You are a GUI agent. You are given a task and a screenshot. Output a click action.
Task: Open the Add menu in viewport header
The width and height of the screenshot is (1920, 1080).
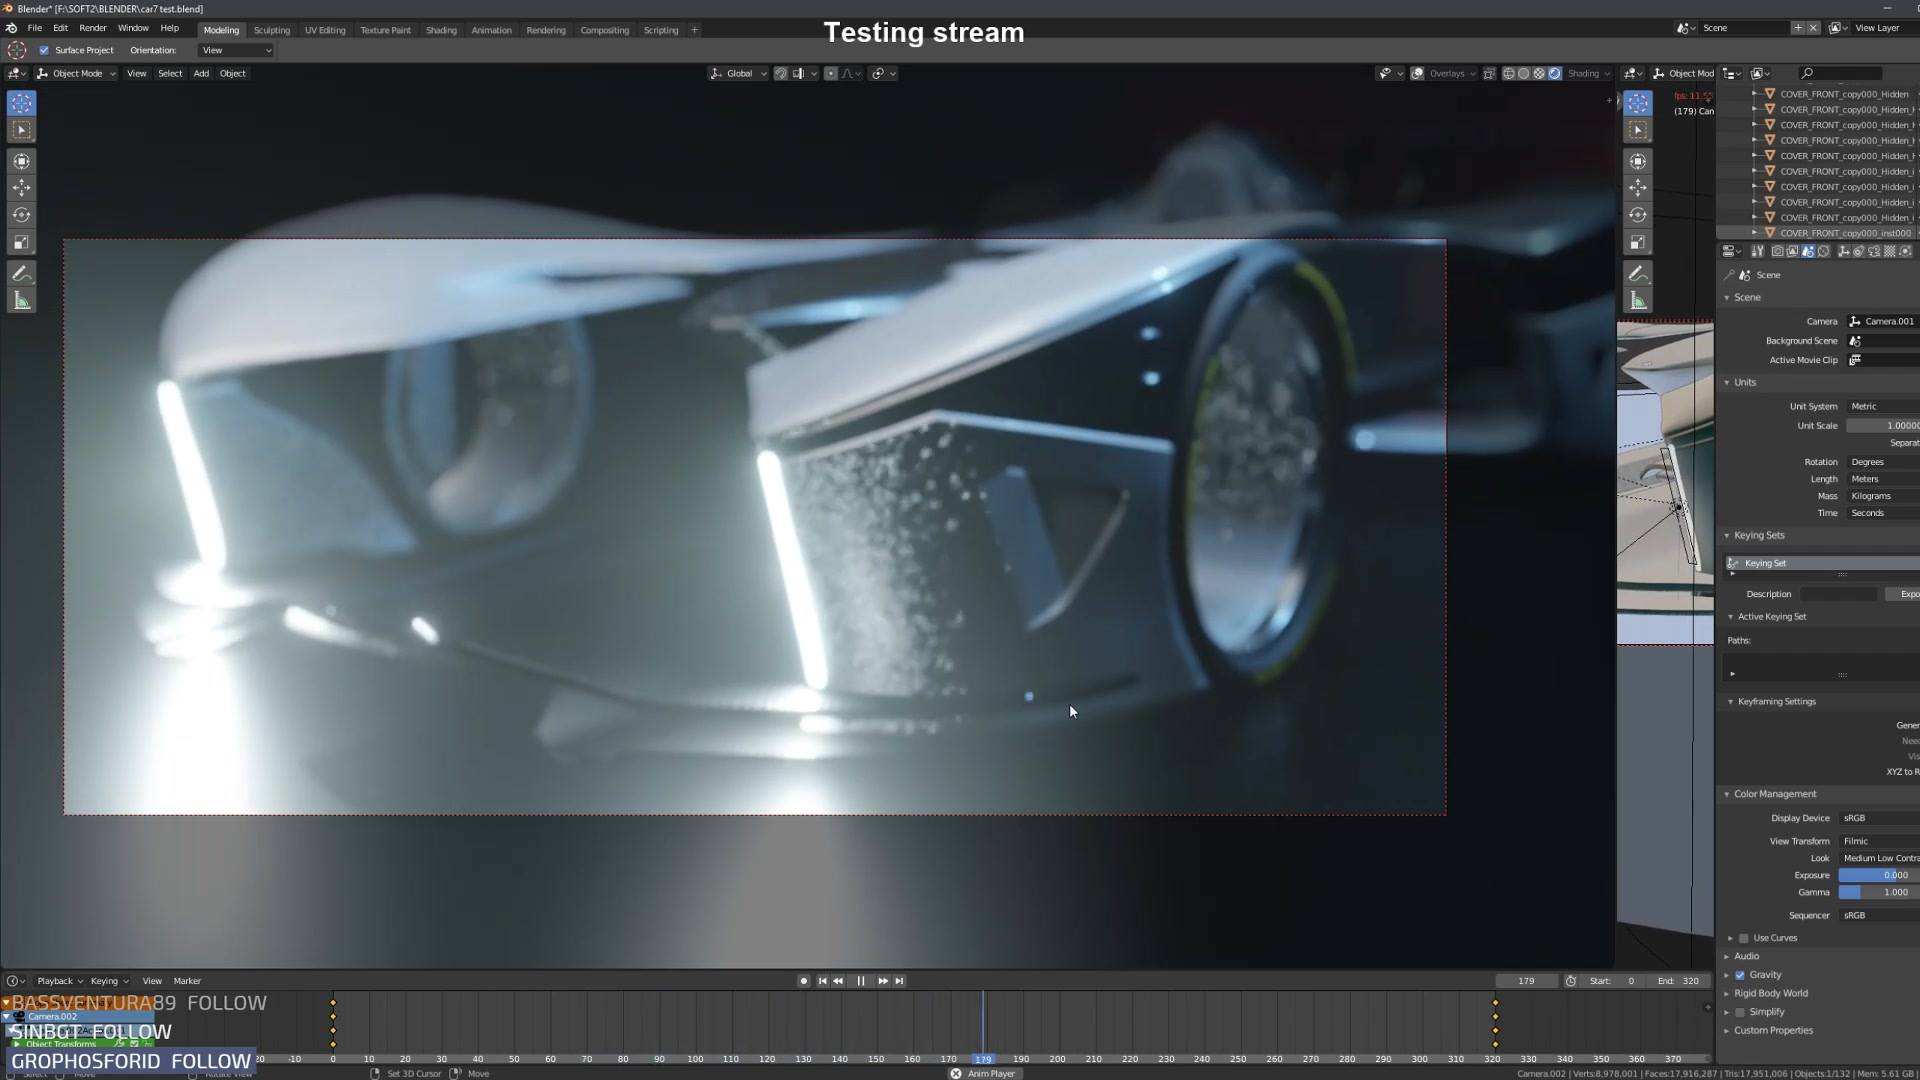tap(201, 74)
